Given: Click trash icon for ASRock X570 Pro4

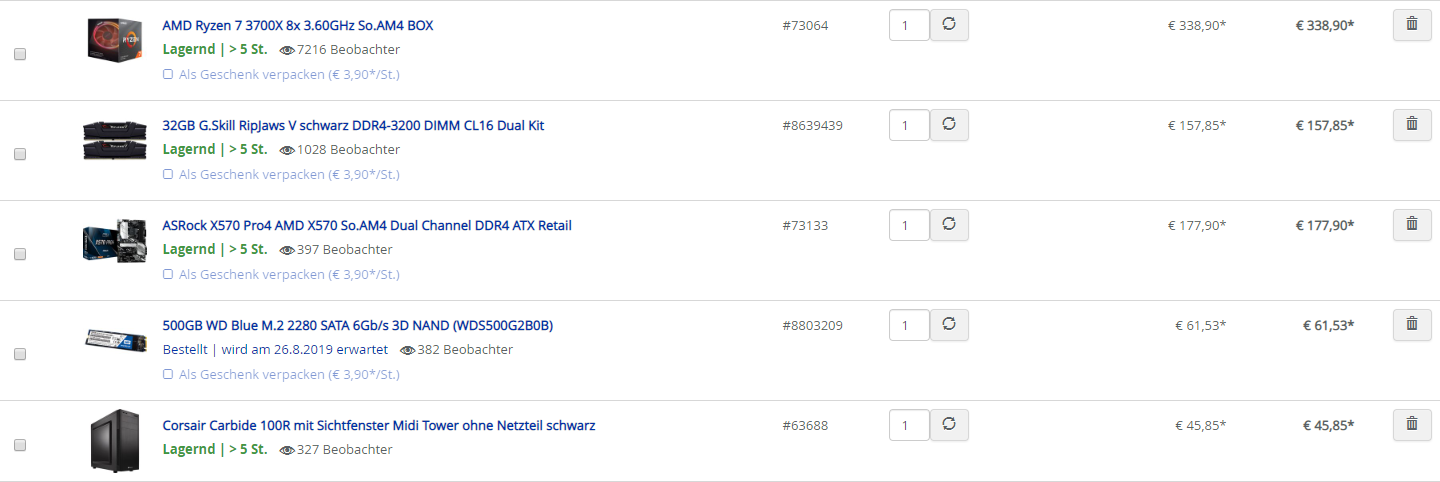Looking at the screenshot, I should pos(1412,225).
